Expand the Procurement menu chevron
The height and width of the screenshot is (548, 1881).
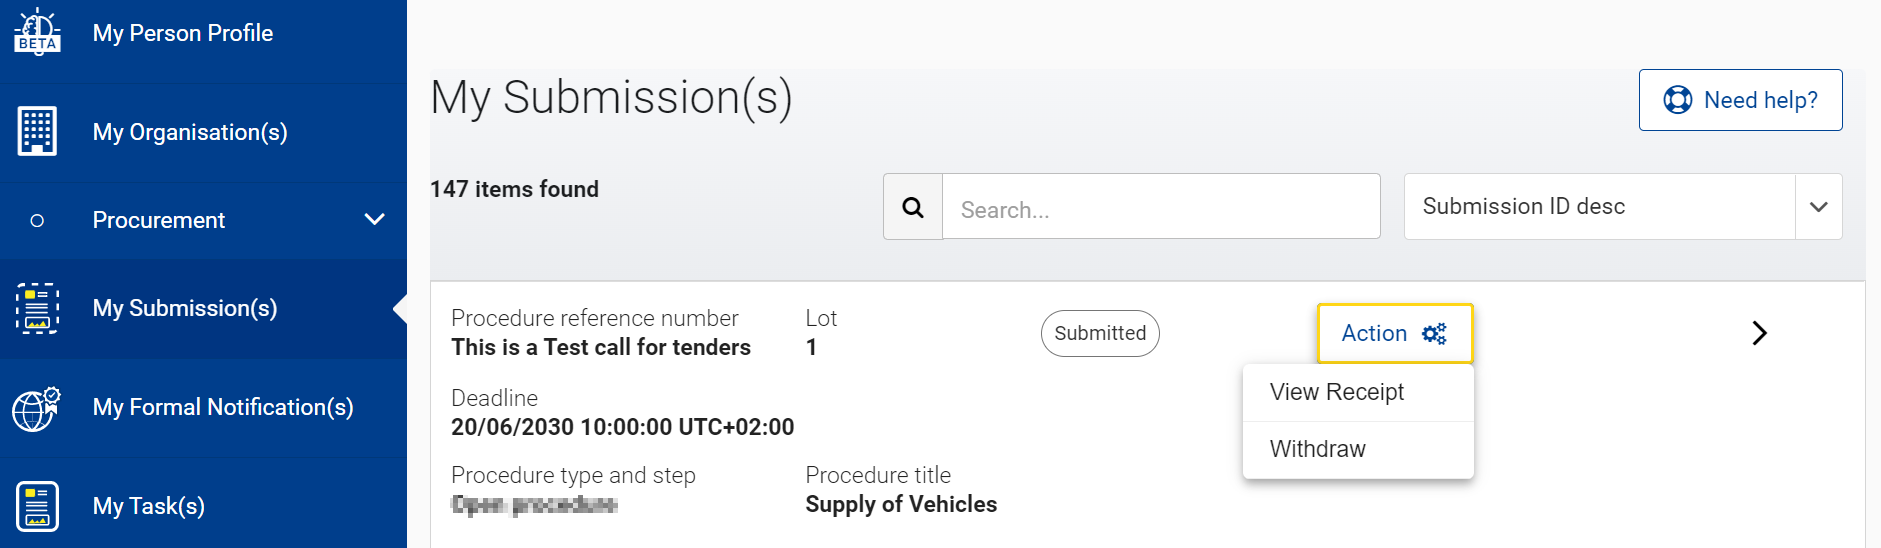[x=375, y=219]
